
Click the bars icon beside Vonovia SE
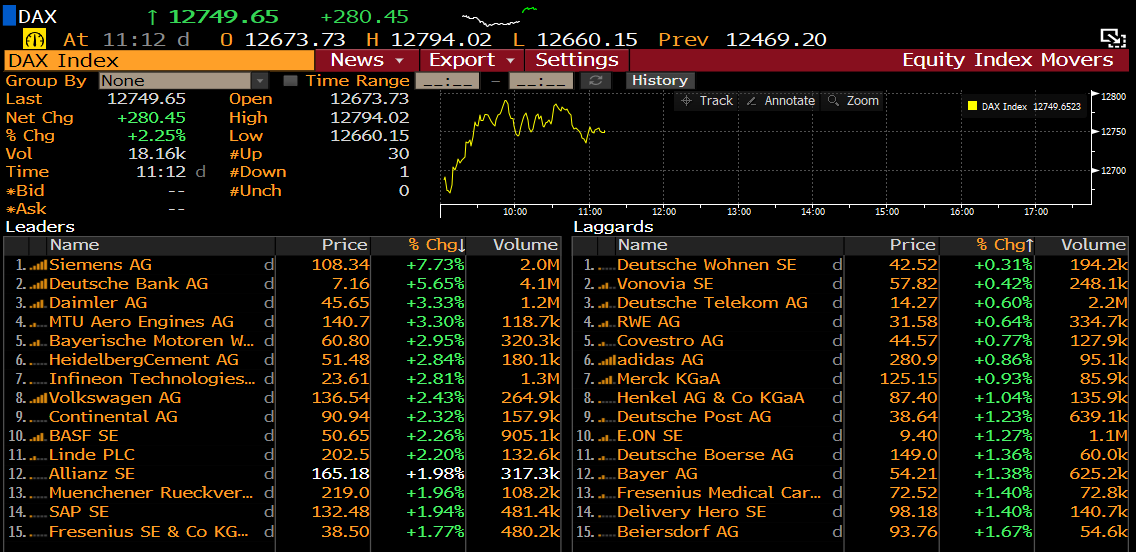tap(606, 284)
